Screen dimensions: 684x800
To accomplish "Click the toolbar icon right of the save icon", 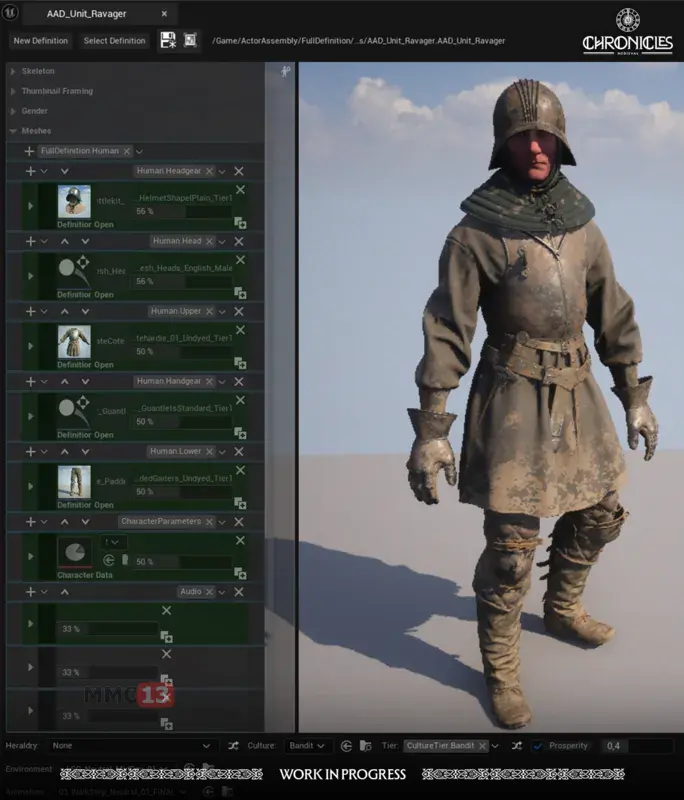I will pos(191,41).
